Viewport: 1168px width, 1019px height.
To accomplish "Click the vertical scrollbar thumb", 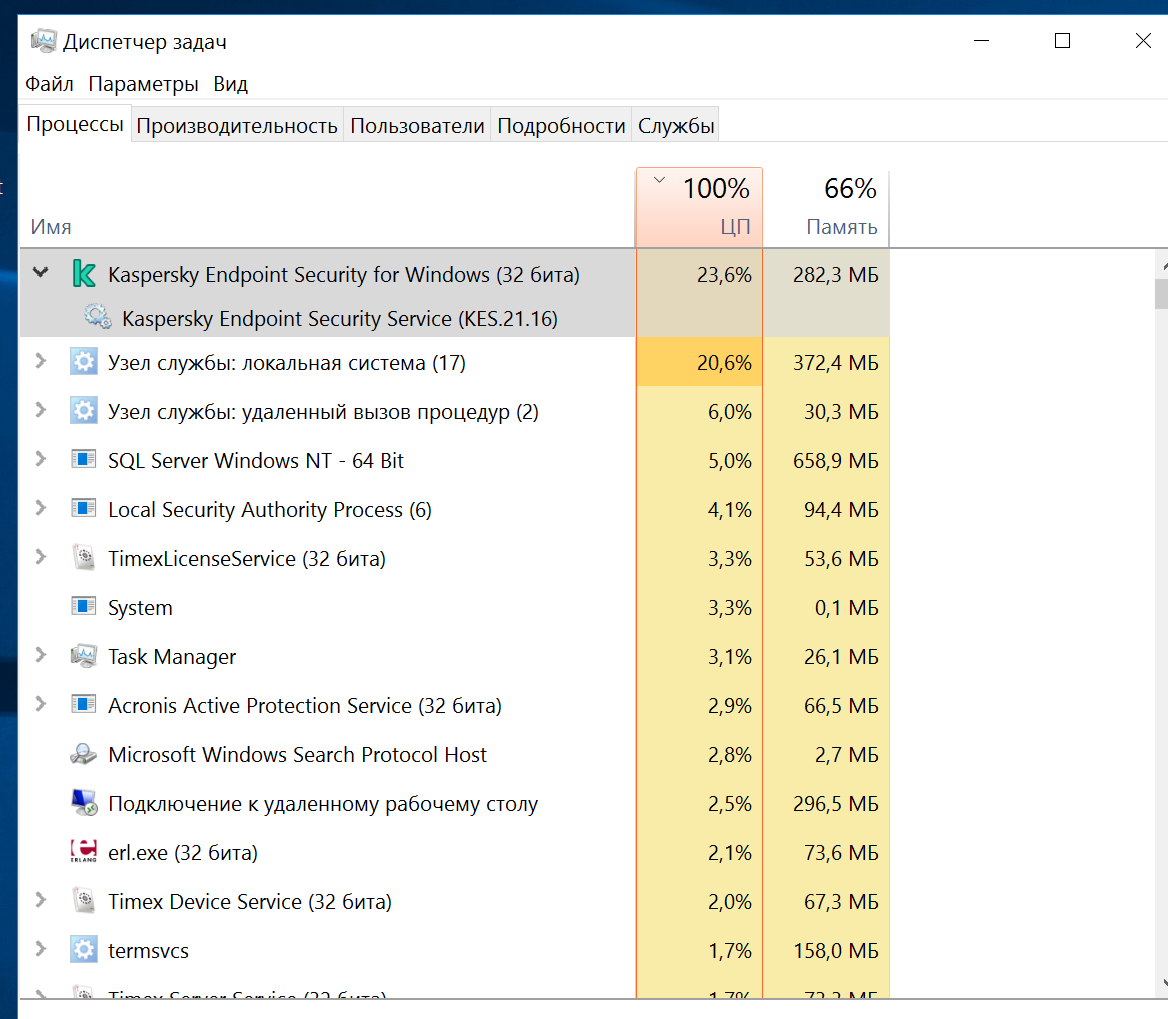I will (x=1161, y=293).
